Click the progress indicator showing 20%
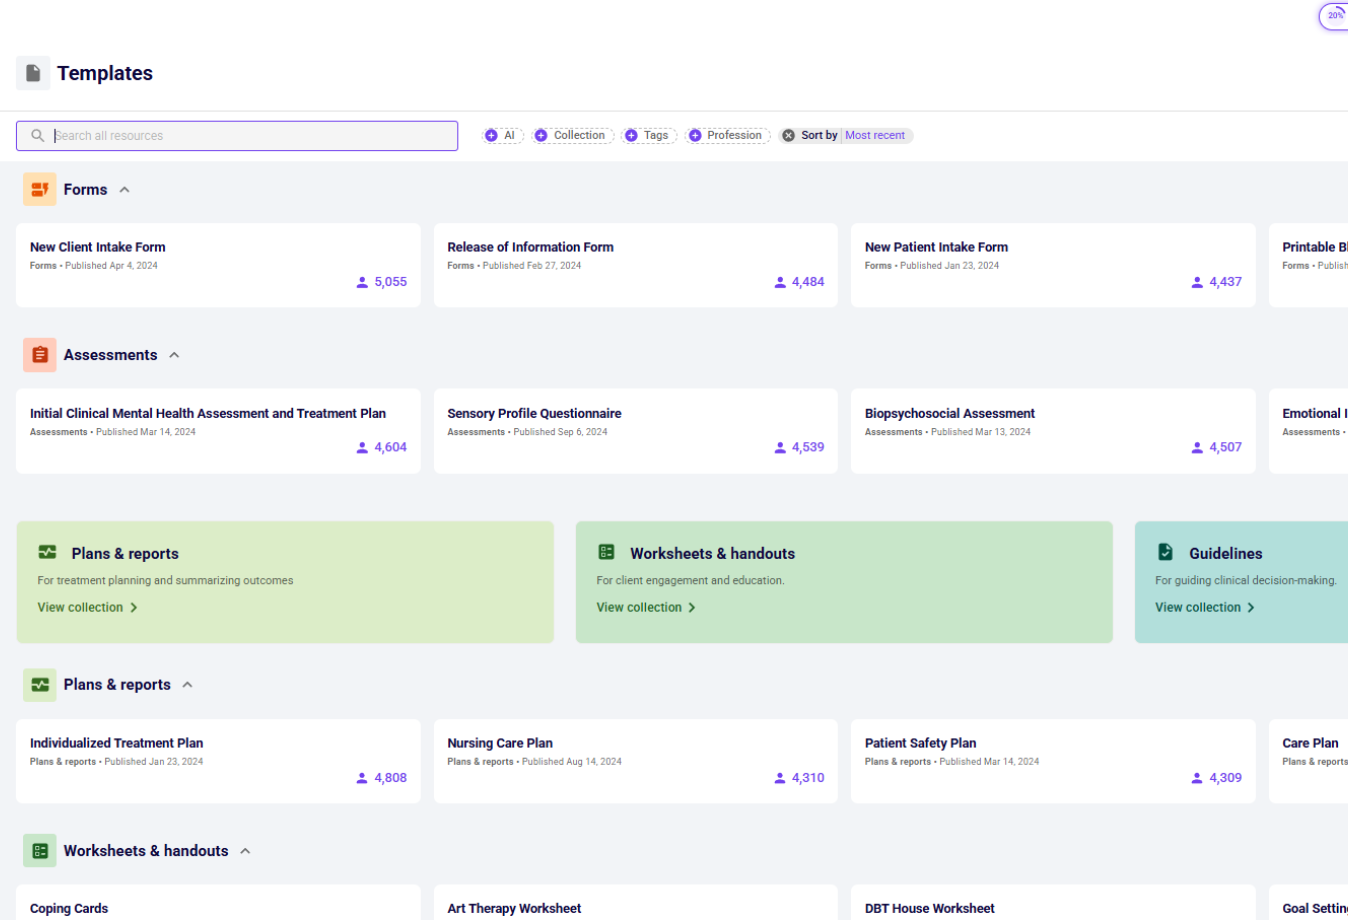 coord(1334,16)
